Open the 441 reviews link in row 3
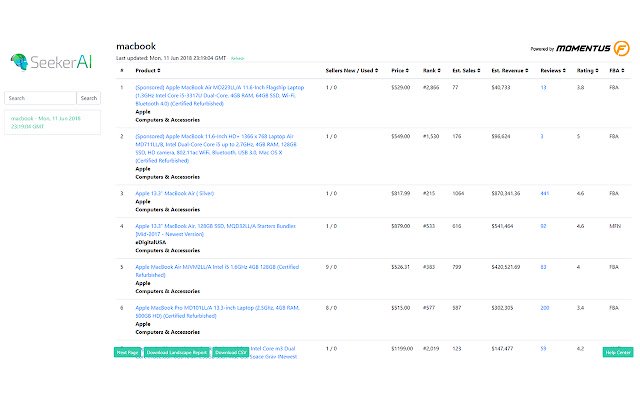The image size is (640, 400). coord(544,193)
